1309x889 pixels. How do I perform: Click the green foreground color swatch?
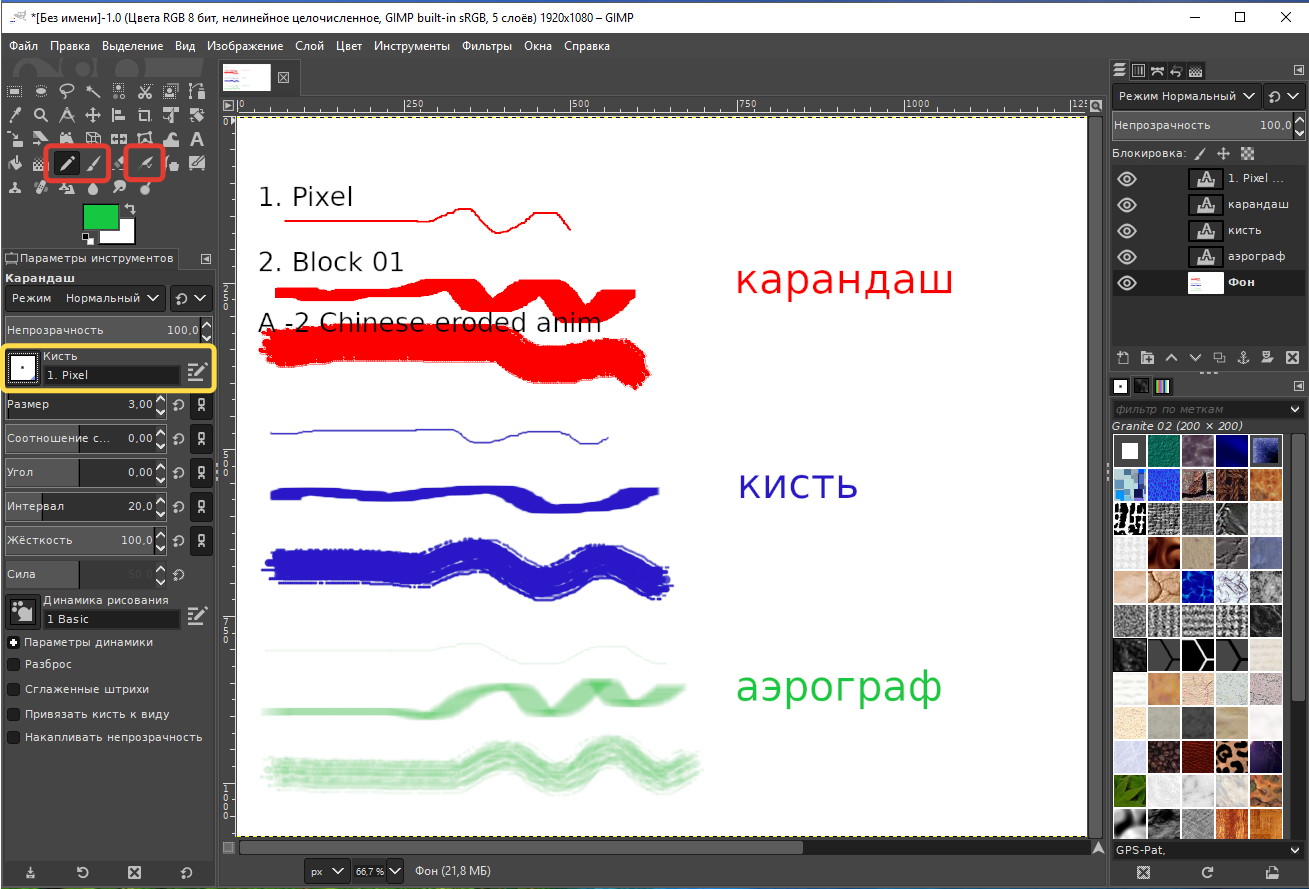point(101,217)
